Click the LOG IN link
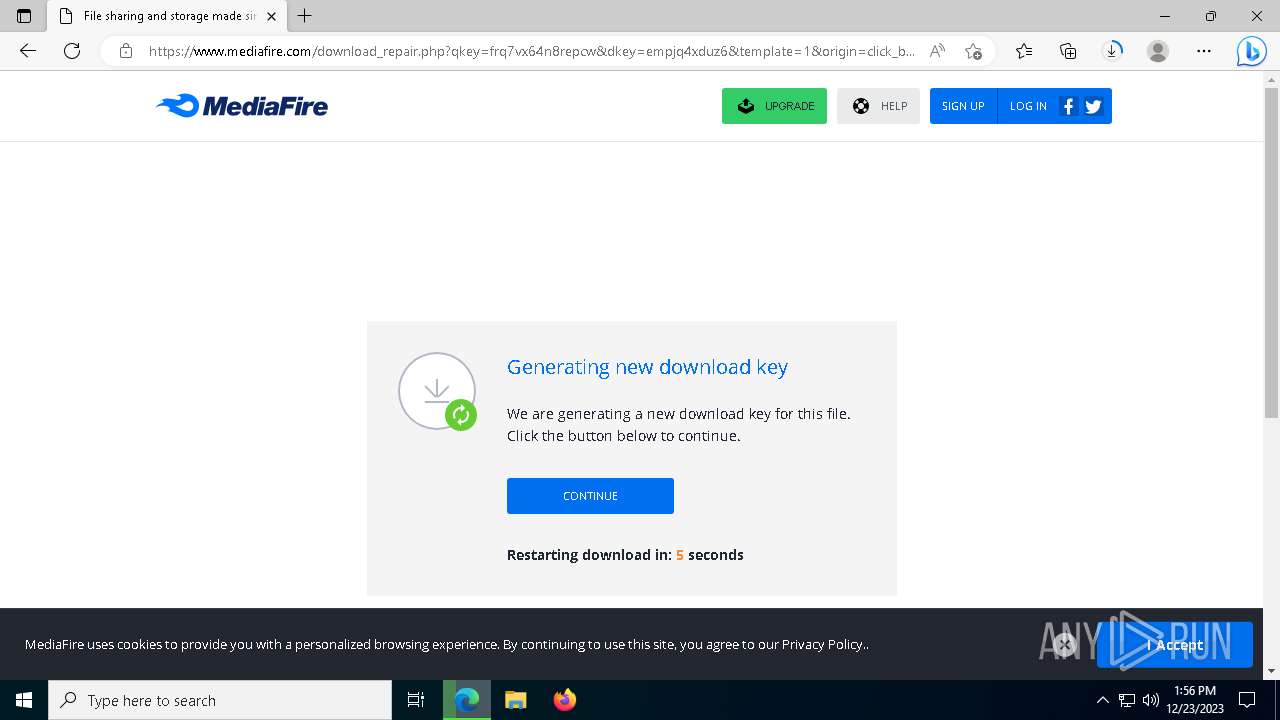1280x720 pixels. coord(1028,106)
